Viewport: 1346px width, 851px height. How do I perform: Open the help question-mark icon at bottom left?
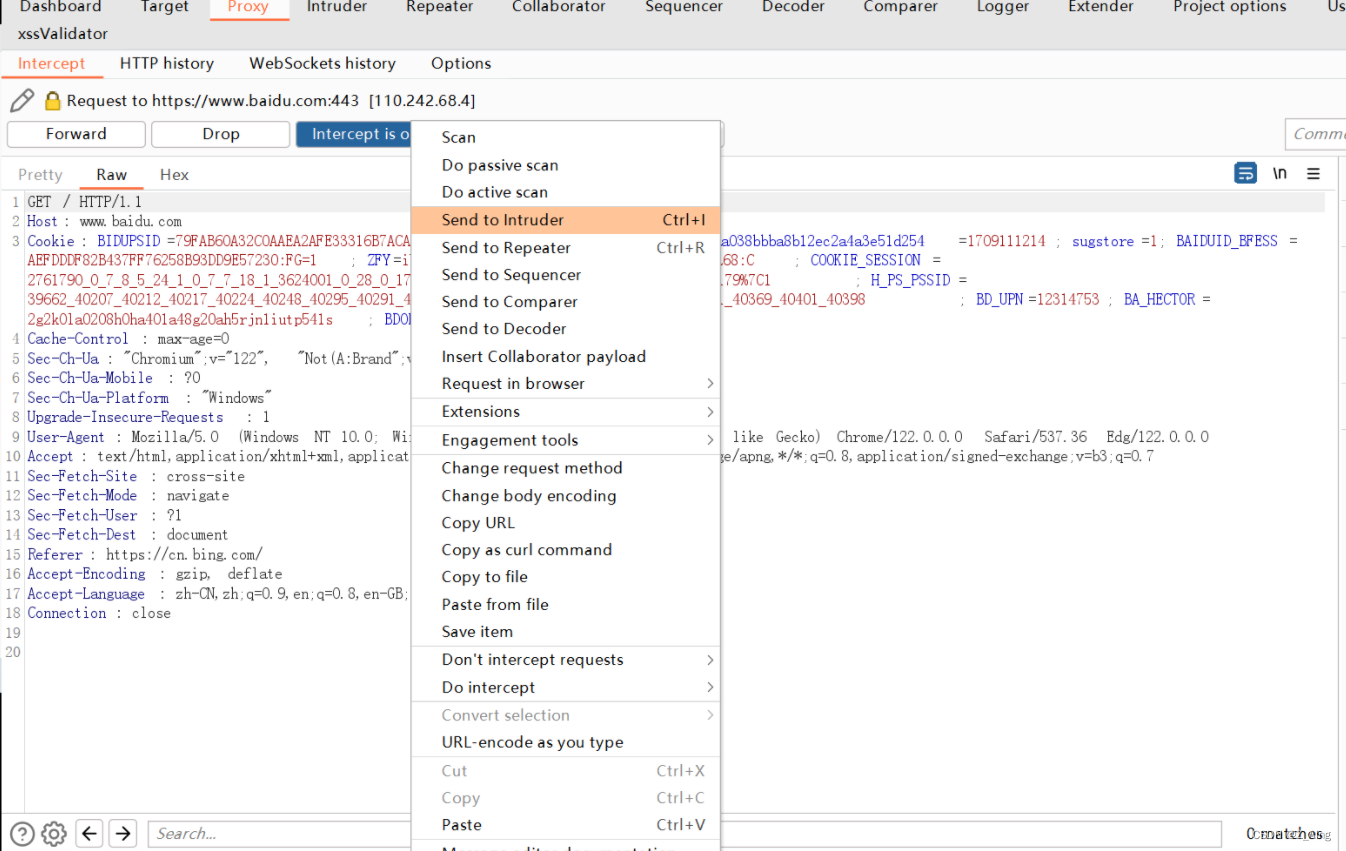21,833
